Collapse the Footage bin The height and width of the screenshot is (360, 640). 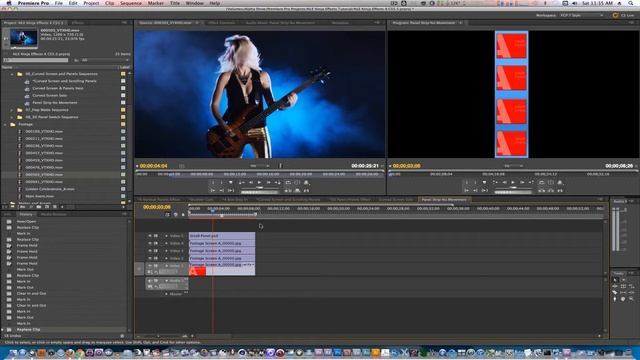click(x=5, y=124)
